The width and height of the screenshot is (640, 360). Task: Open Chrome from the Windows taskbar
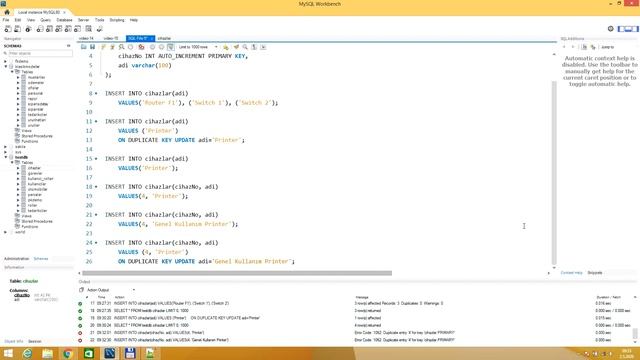(68, 353)
